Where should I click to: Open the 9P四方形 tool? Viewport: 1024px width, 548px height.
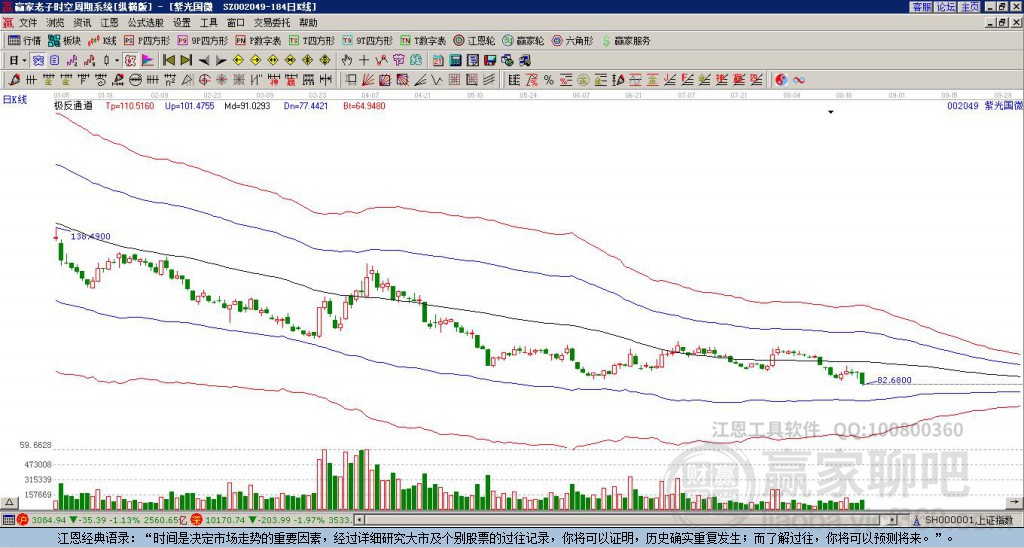(203, 40)
